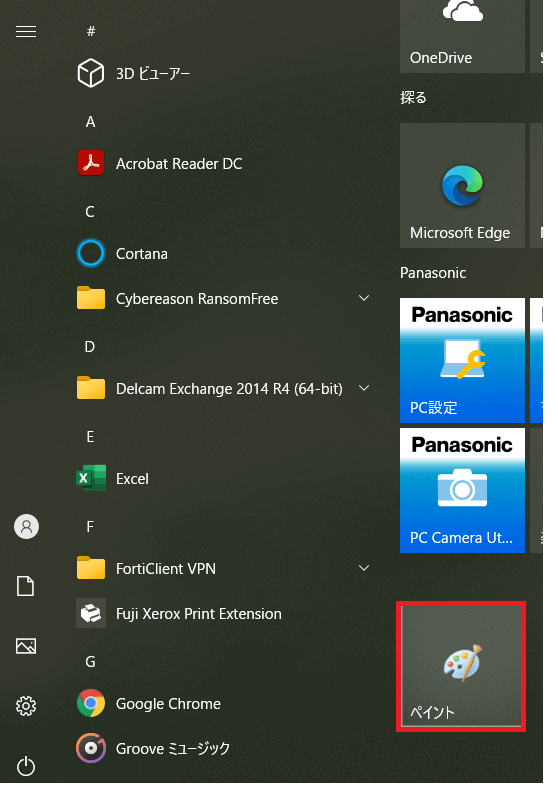Image resolution: width=558 pixels, height=793 pixels.
Task: Launch Groove ミュージック
Action: (223, 748)
